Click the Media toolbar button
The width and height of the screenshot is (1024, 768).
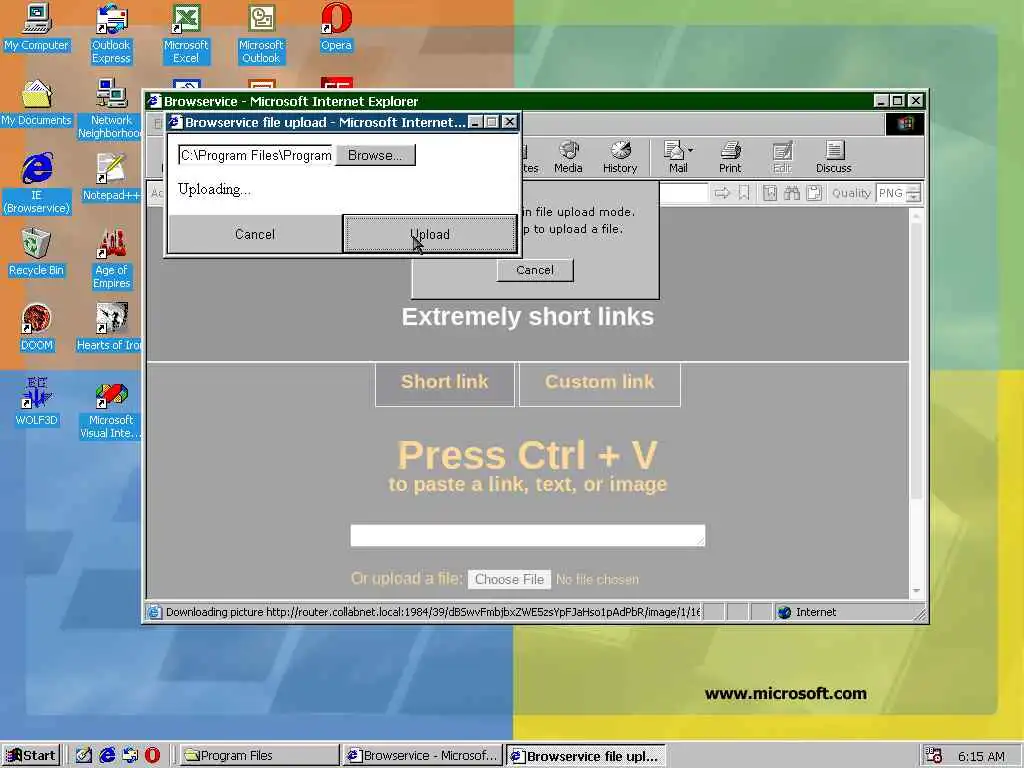(x=568, y=157)
